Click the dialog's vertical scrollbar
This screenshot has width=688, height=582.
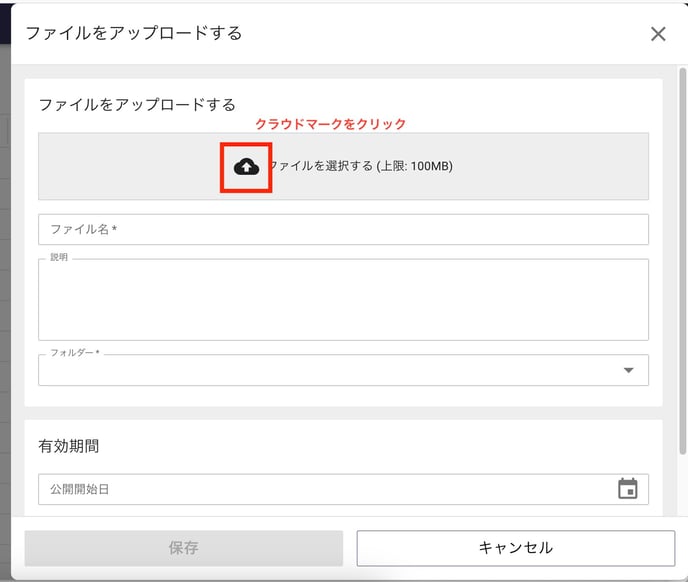click(x=682, y=261)
